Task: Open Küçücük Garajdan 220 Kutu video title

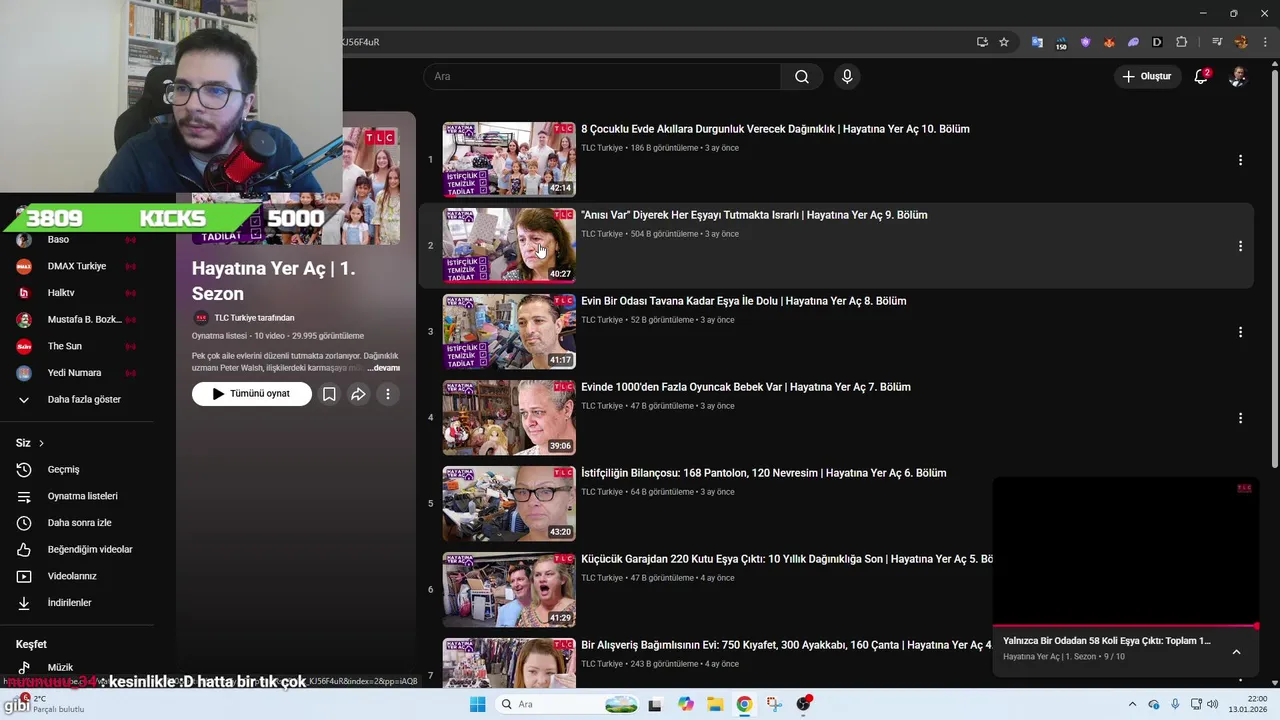Action: (x=787, y=559)
